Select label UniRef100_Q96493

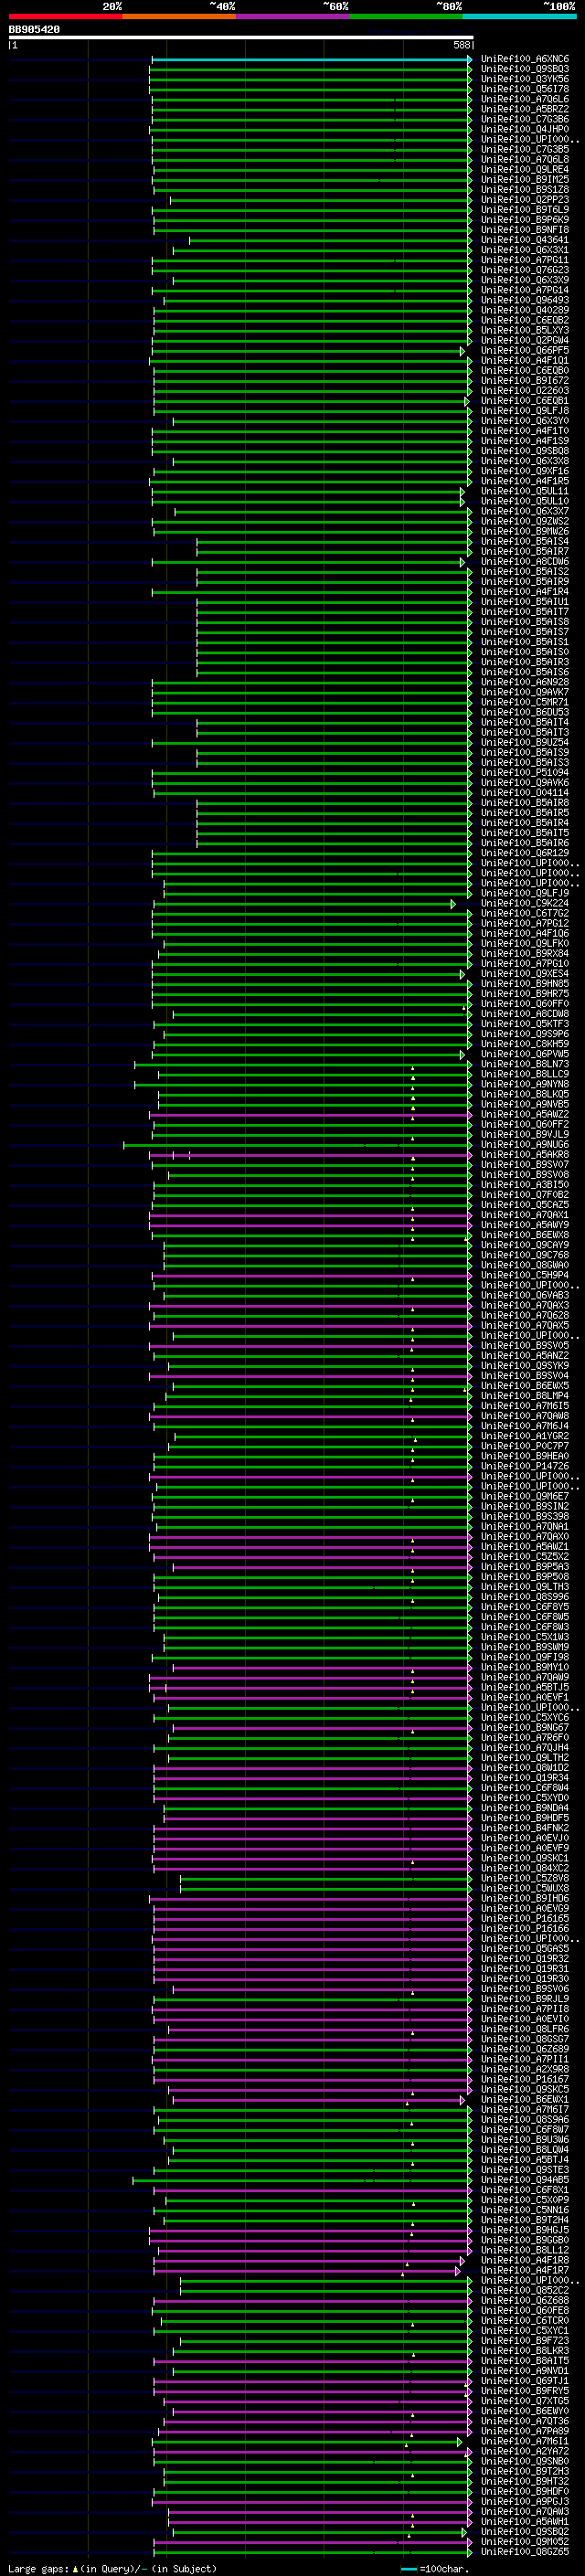tap(525, 300)
